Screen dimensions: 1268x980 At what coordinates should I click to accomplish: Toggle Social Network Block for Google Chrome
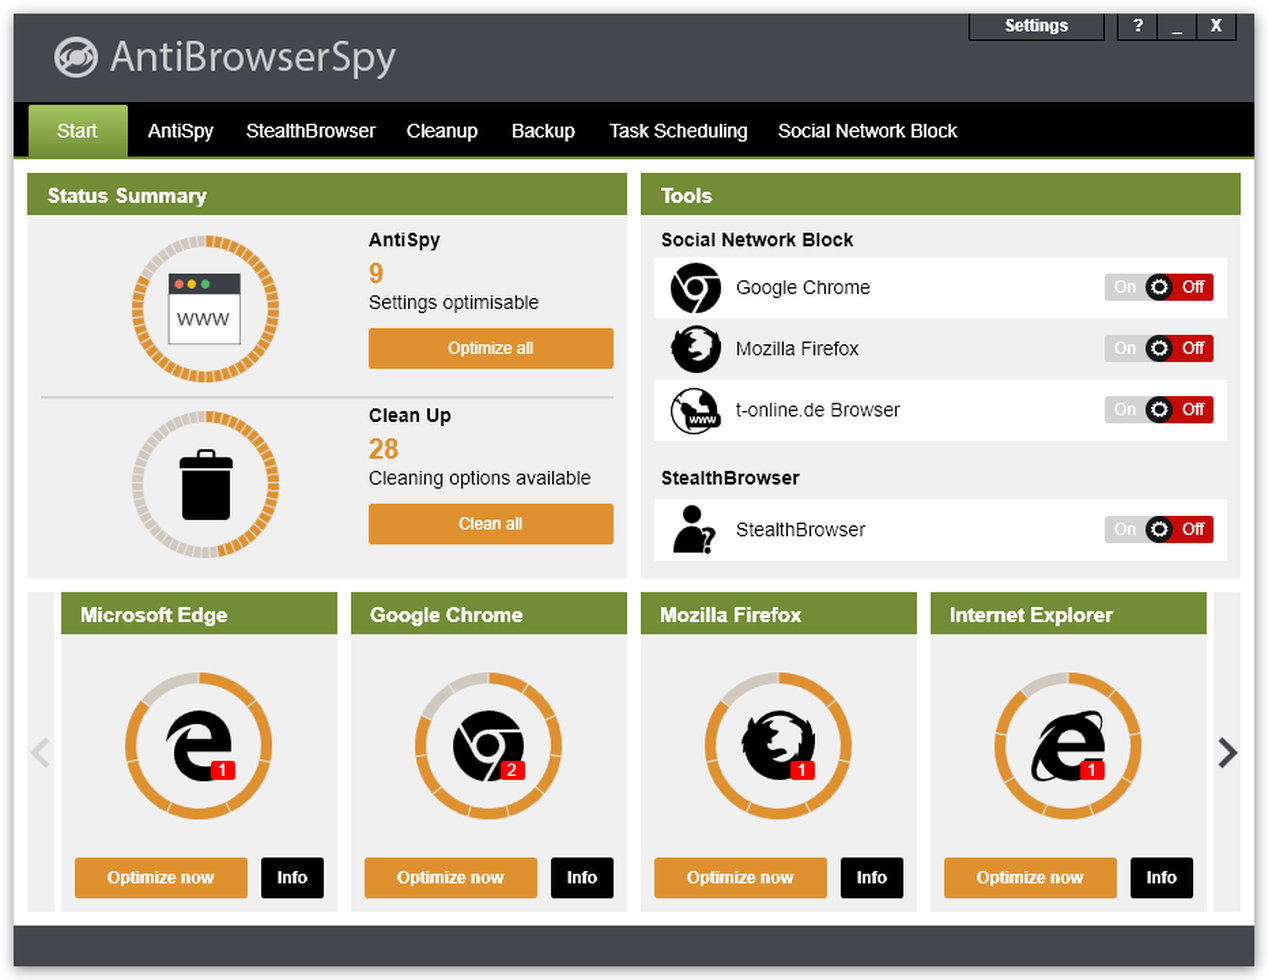pos(1158,288)
